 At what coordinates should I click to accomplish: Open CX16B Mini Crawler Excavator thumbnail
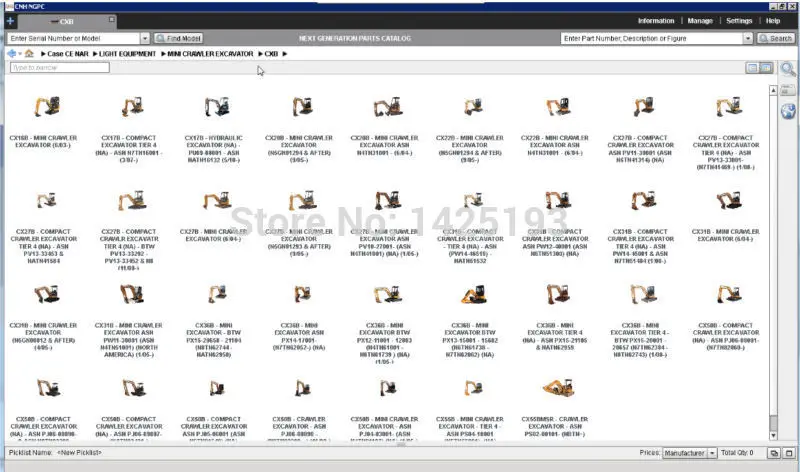(x=47, y=106)
